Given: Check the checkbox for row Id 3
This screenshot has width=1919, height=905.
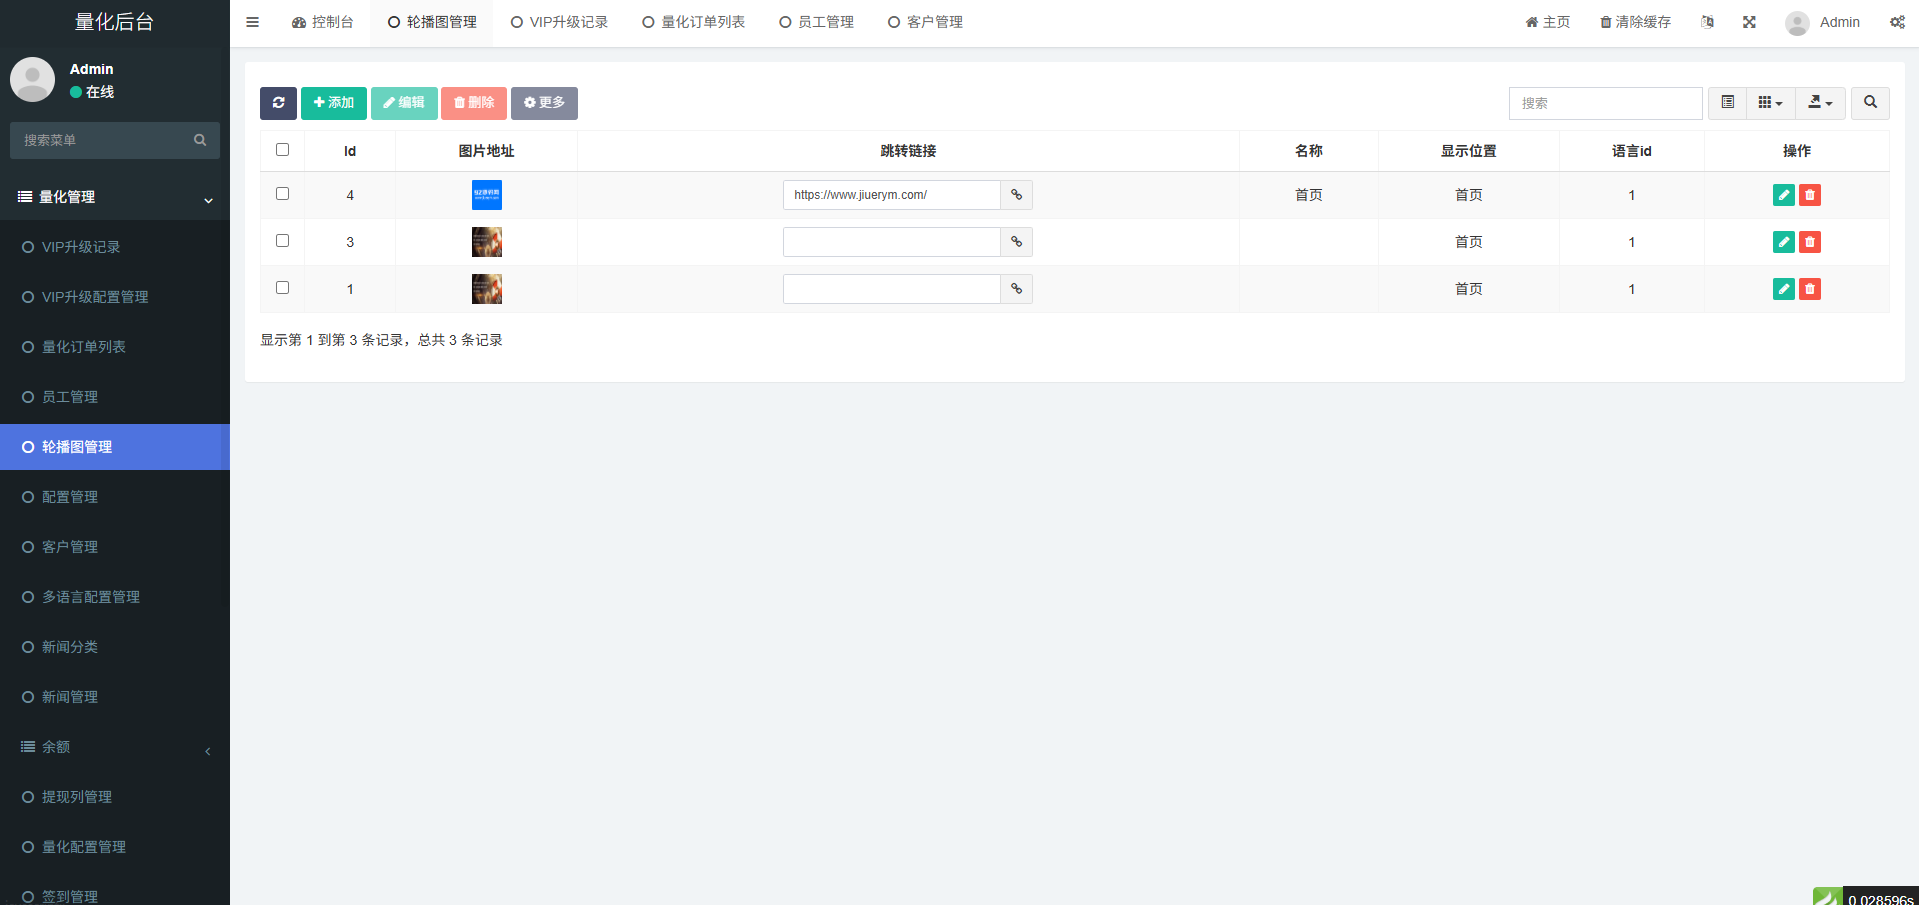Looking at the screenshot, I should [282, 241].
